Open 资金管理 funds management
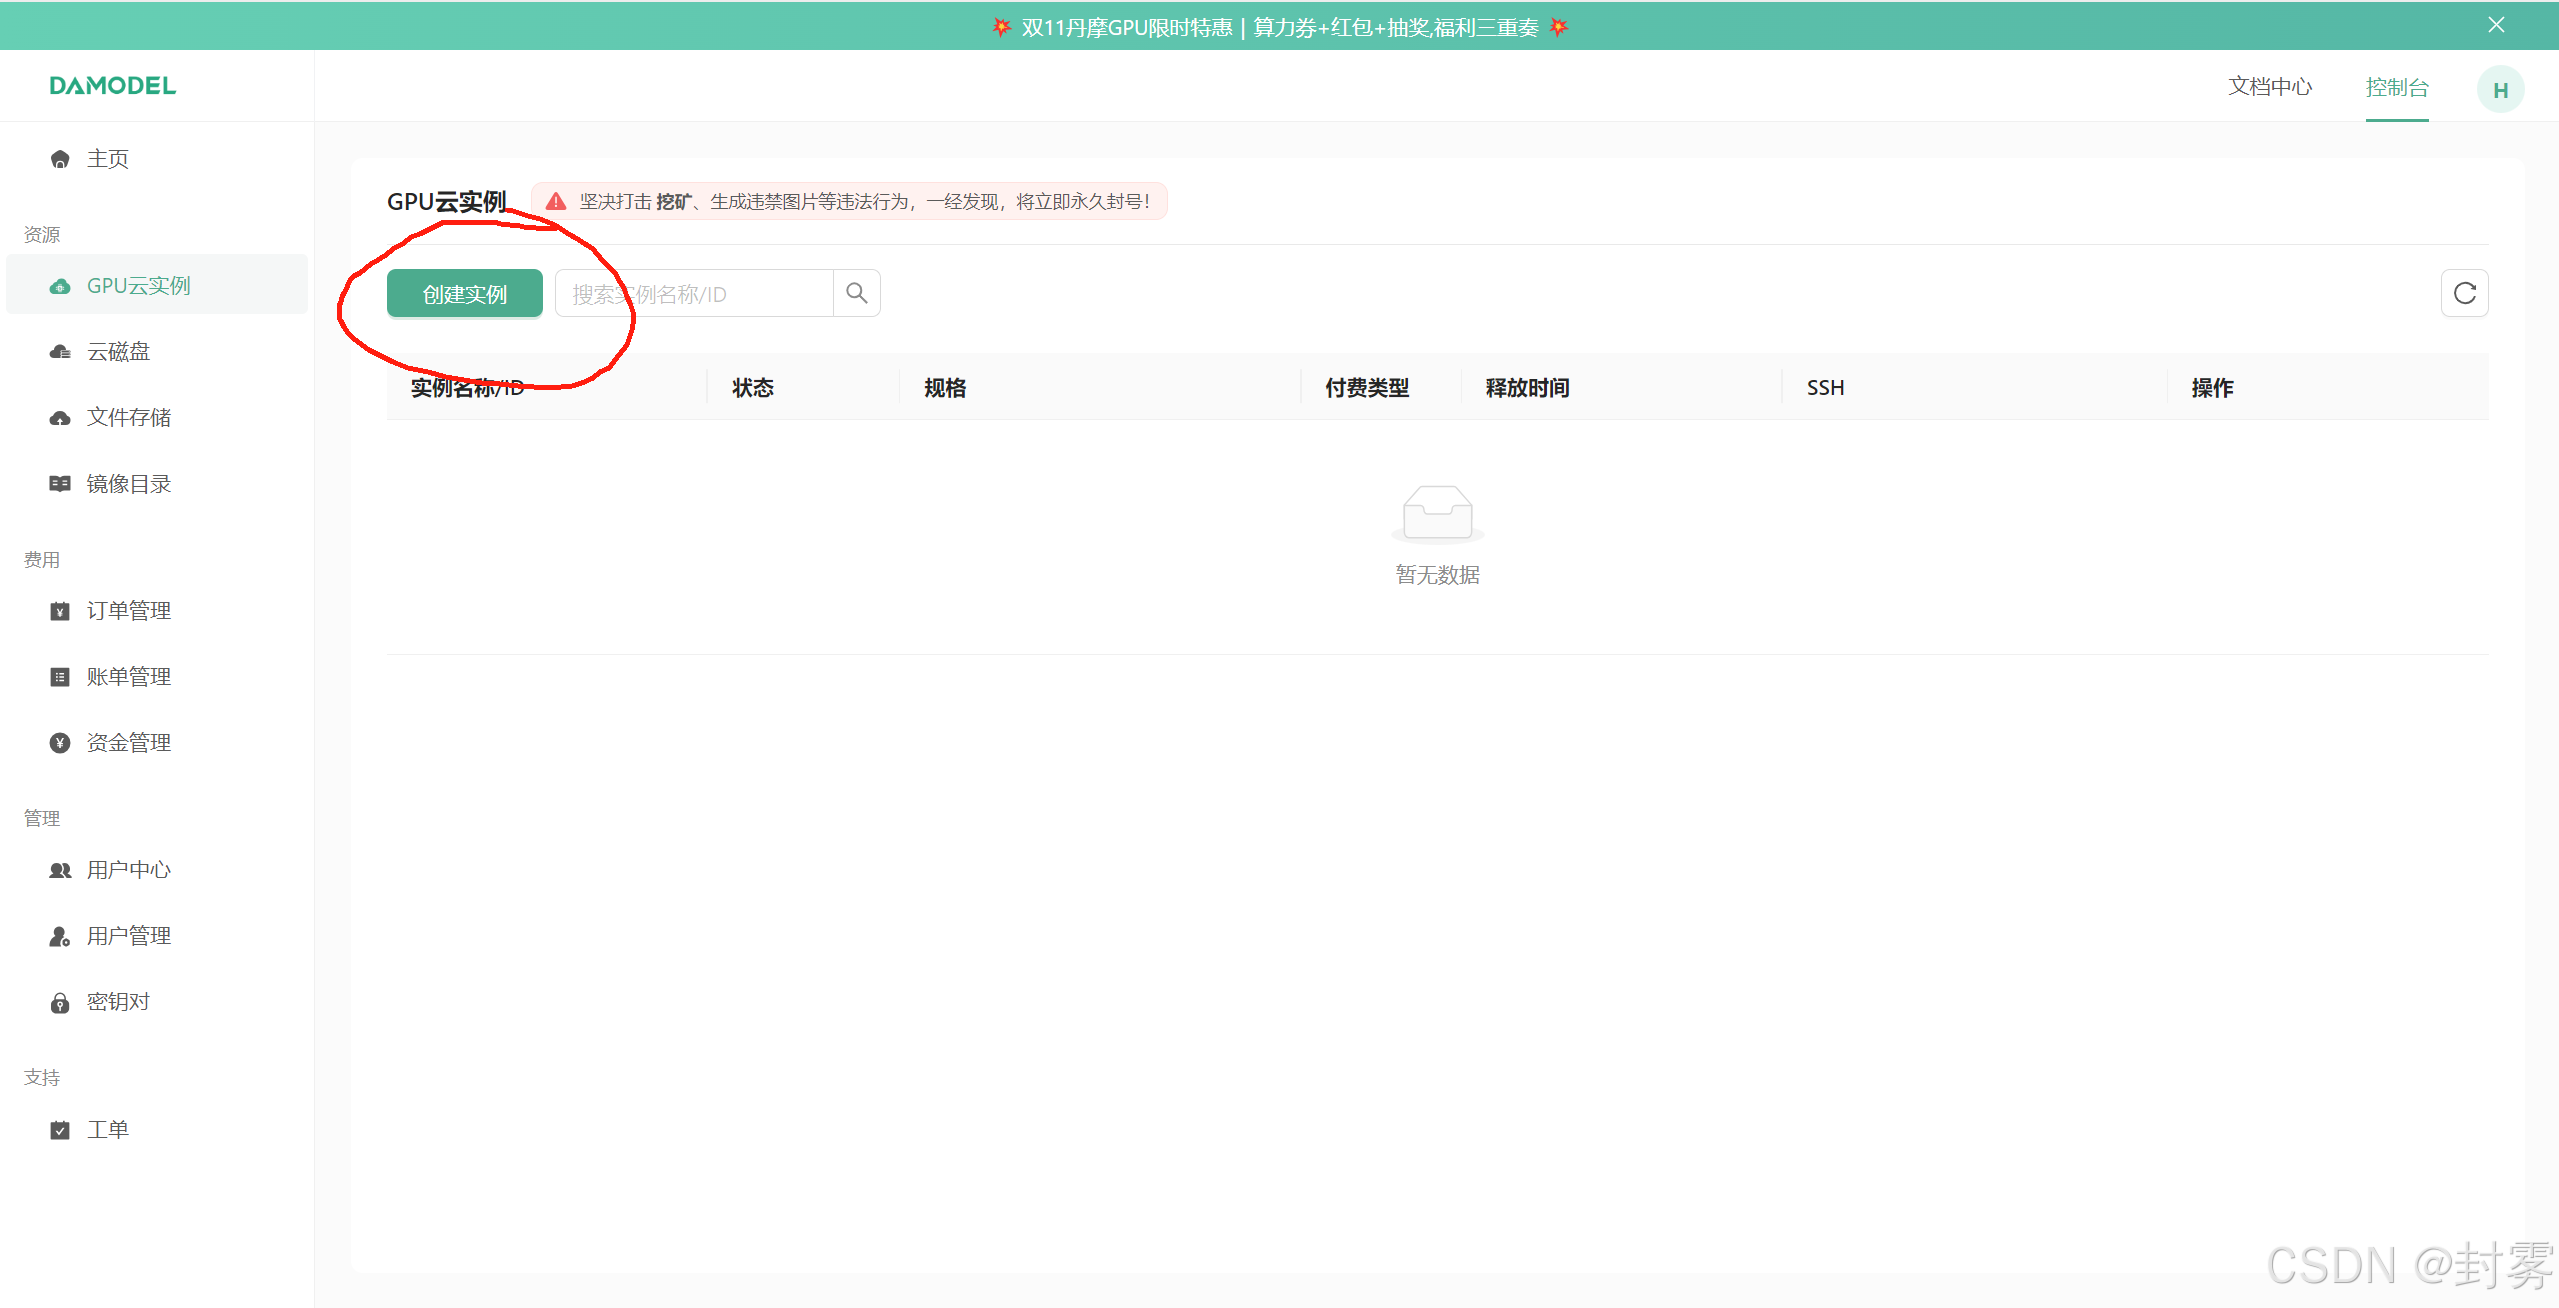 coord(128,743)
